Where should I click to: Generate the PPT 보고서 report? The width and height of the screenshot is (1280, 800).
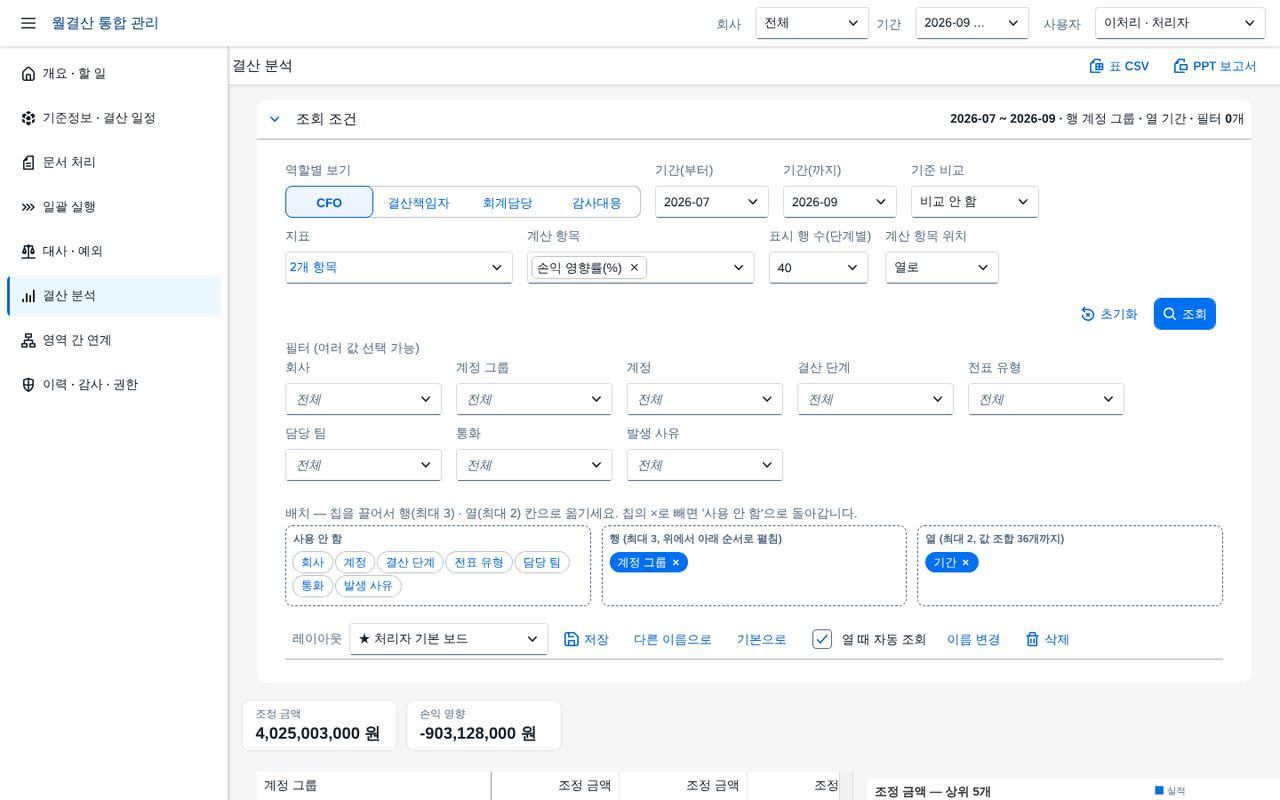[x=1215, y=66]
